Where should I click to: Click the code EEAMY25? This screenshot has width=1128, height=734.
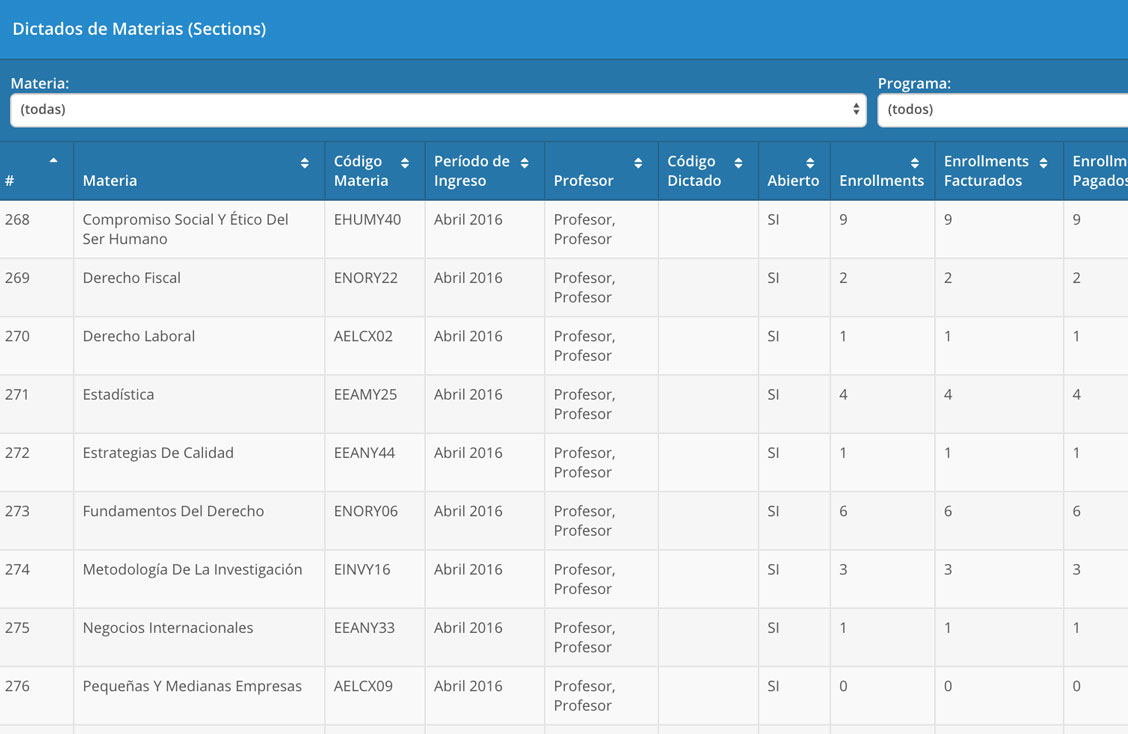(365, 394)
